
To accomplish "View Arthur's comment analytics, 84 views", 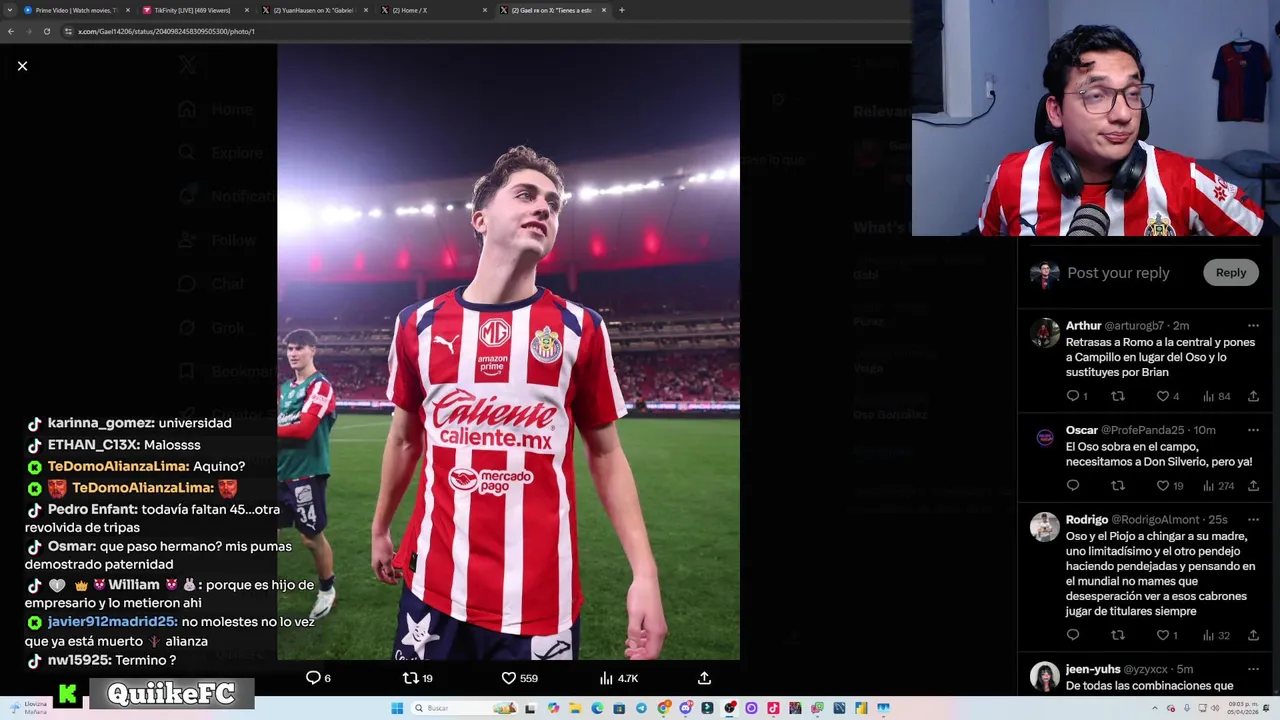I will click(1216, 396).
